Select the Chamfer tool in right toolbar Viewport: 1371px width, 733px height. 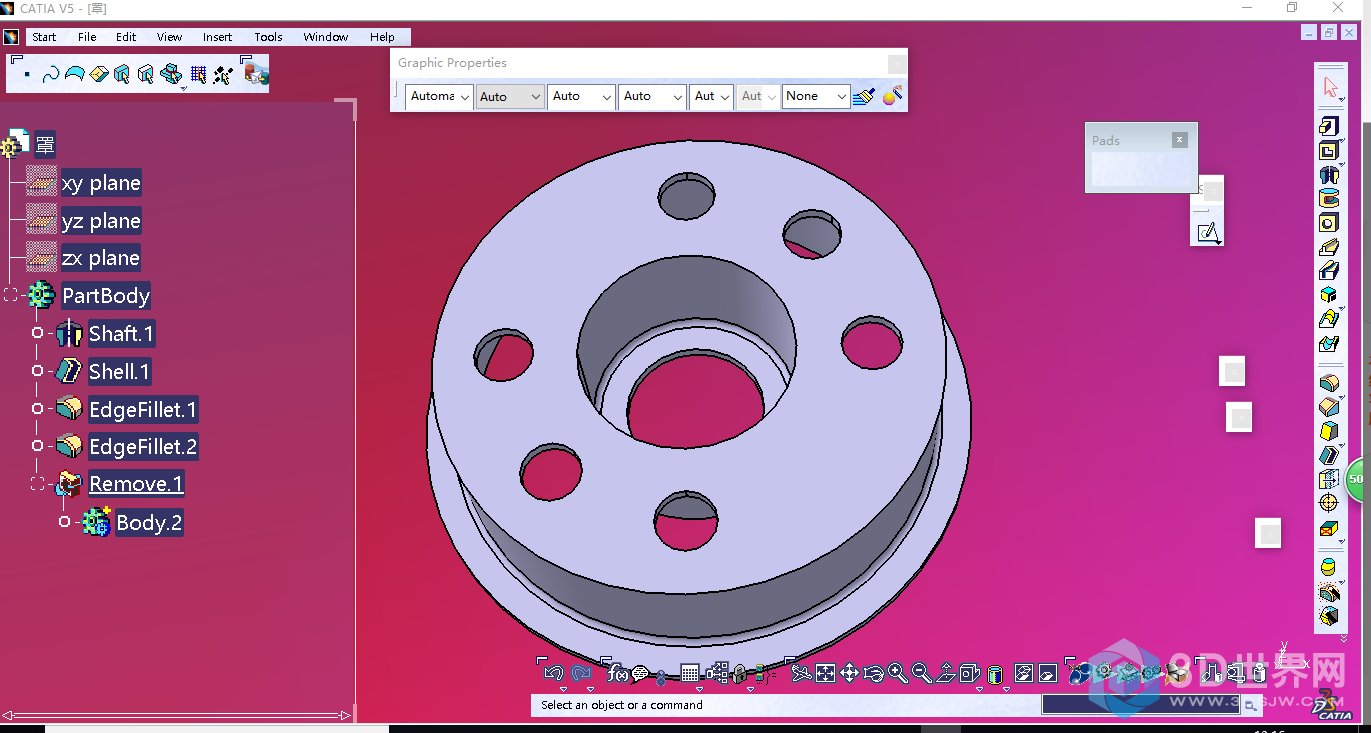click(1329, 407)
